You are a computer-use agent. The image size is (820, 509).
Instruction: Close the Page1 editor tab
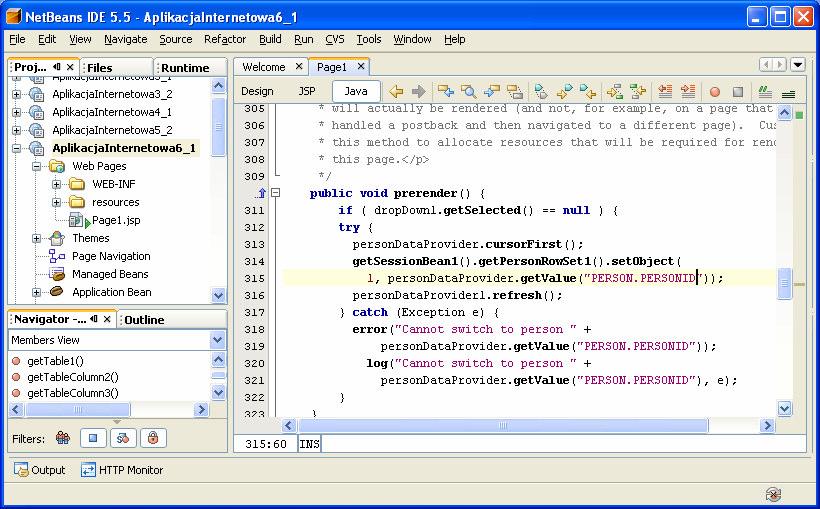click(361, 66)
